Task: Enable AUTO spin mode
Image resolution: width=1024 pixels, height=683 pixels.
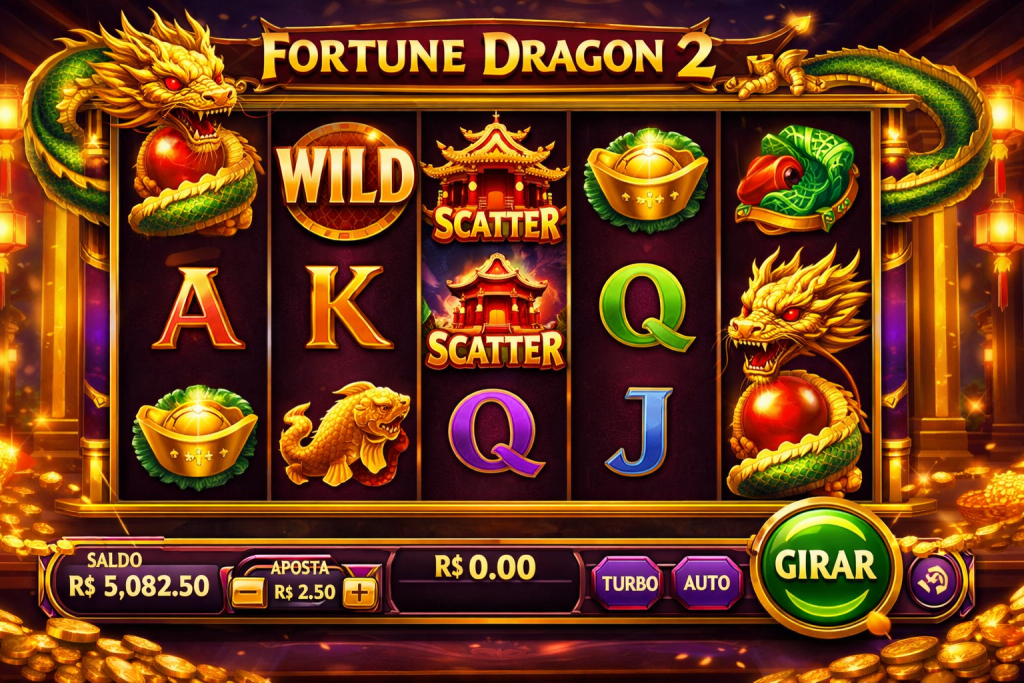Action: coord(707,582)
